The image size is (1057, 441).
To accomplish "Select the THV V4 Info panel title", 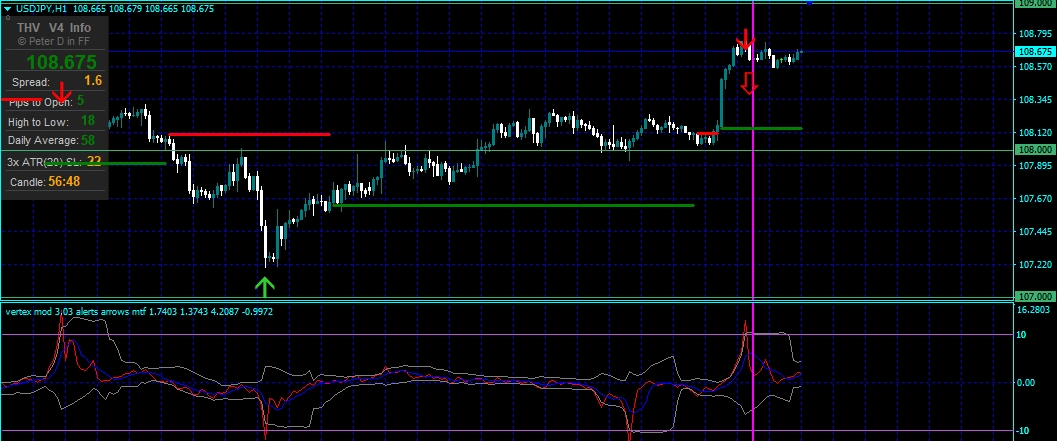I will coord(54,28).
